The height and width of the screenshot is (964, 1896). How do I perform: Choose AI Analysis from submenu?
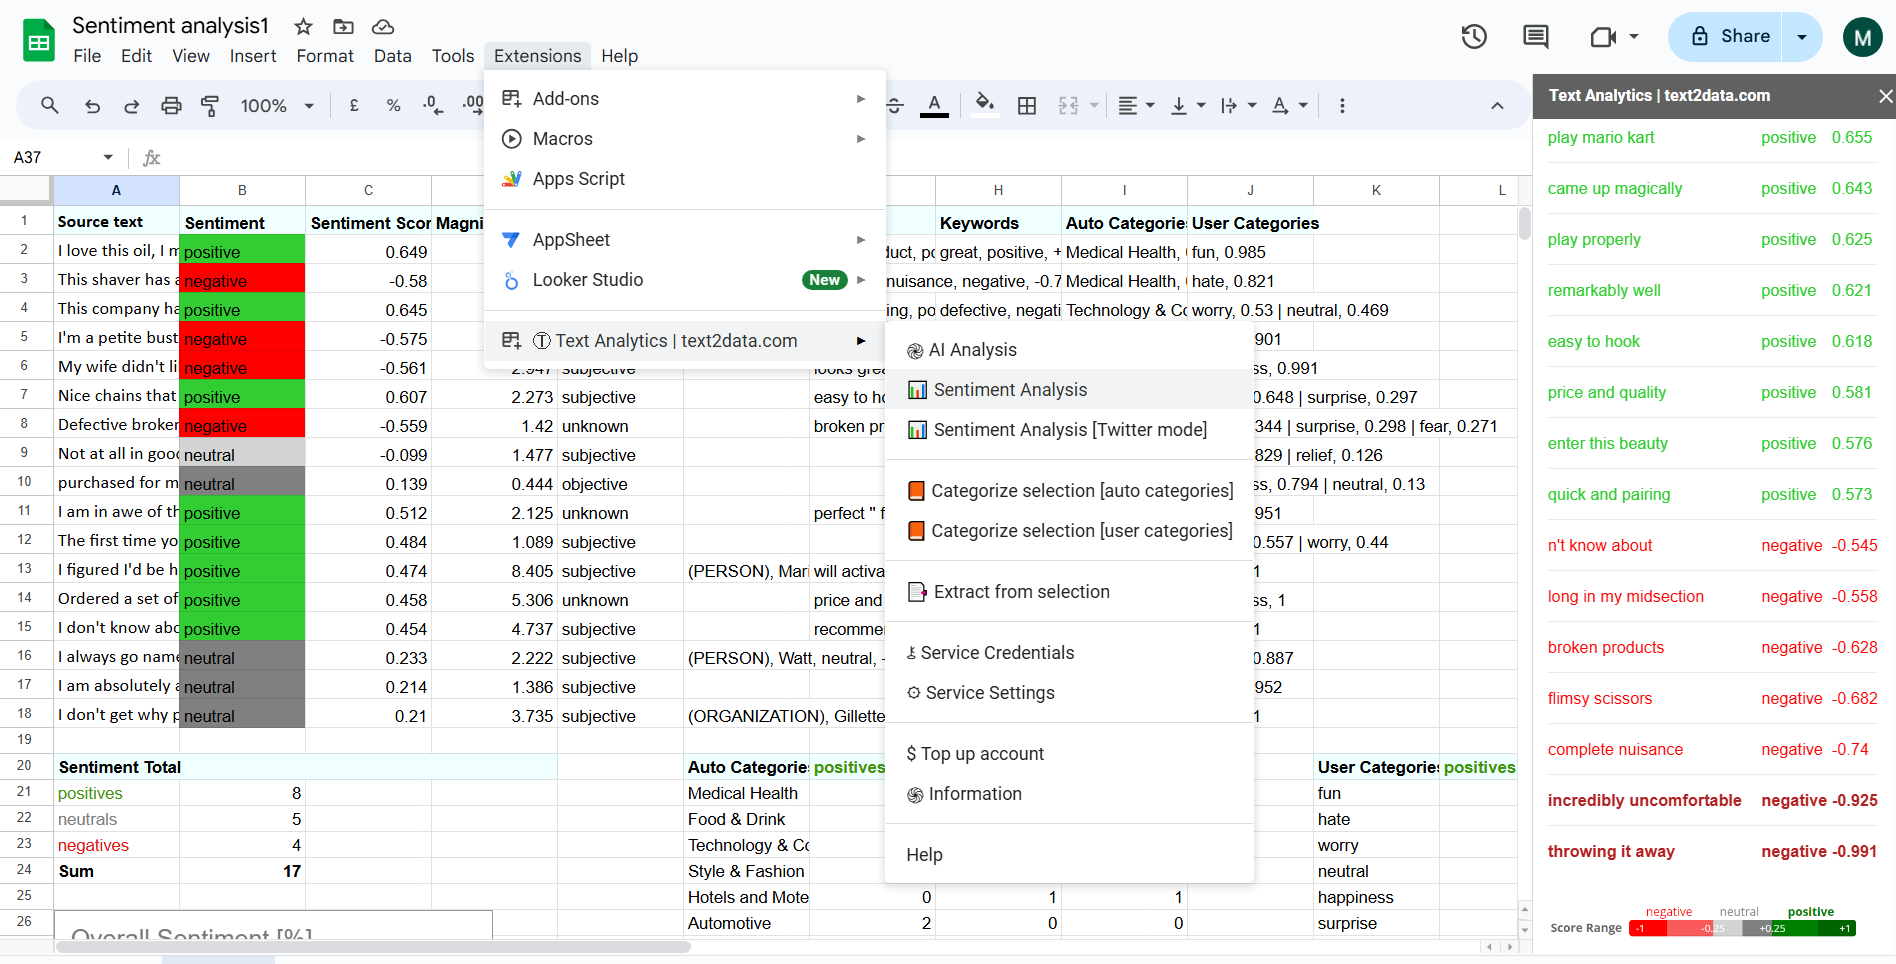[x=1069, y=350]
